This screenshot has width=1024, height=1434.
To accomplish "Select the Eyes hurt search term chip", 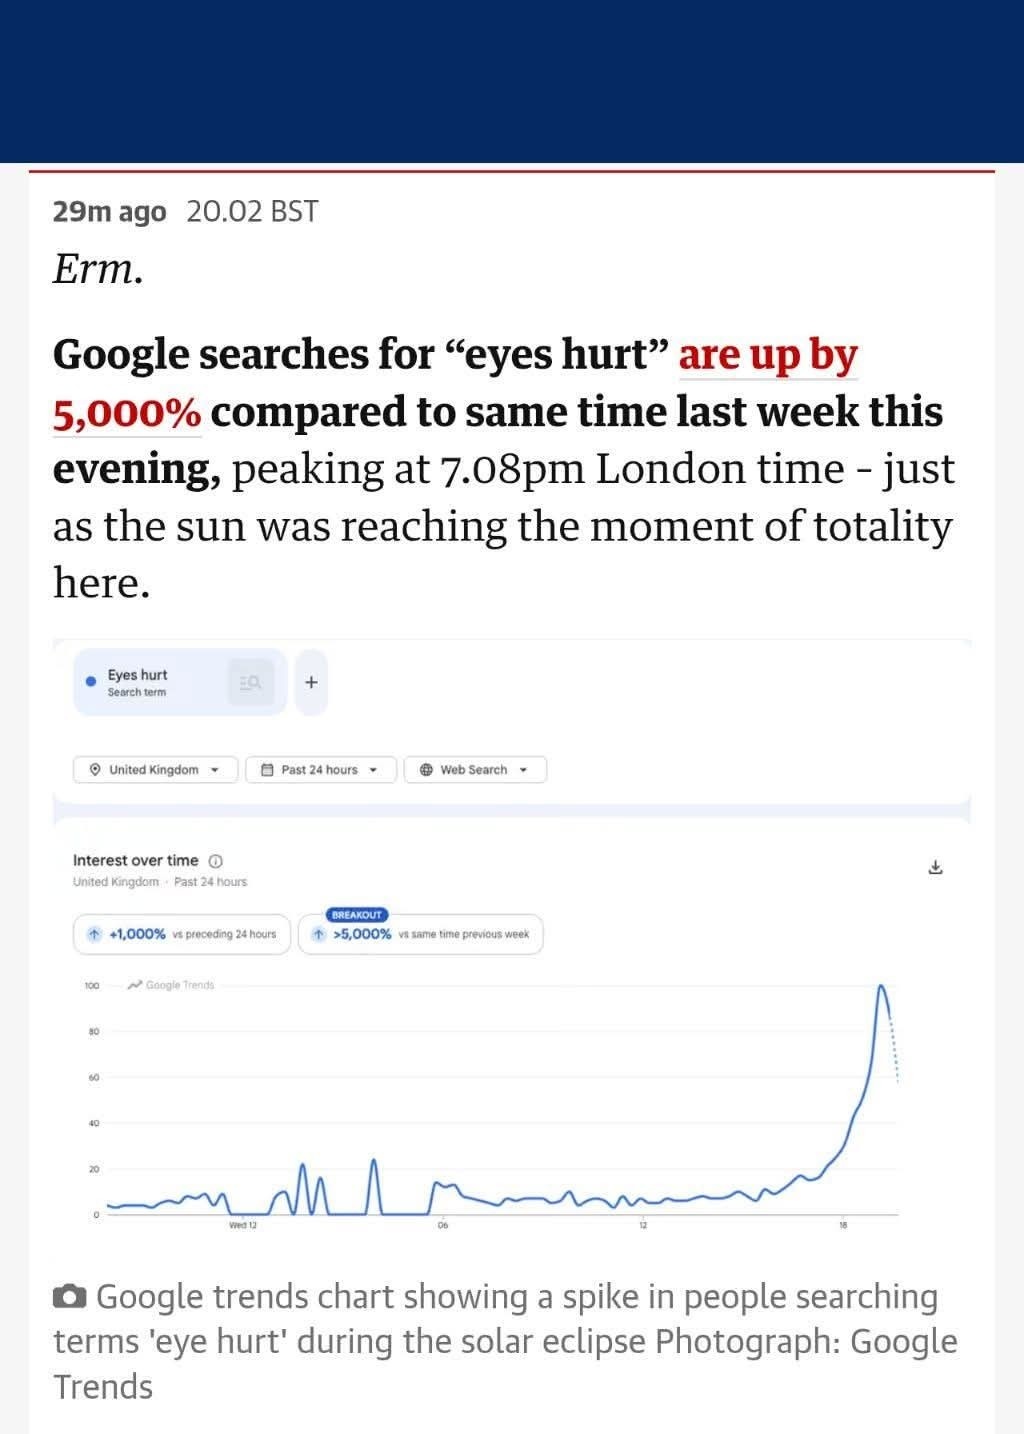I will pyautogui.click(x=180, y=682).
